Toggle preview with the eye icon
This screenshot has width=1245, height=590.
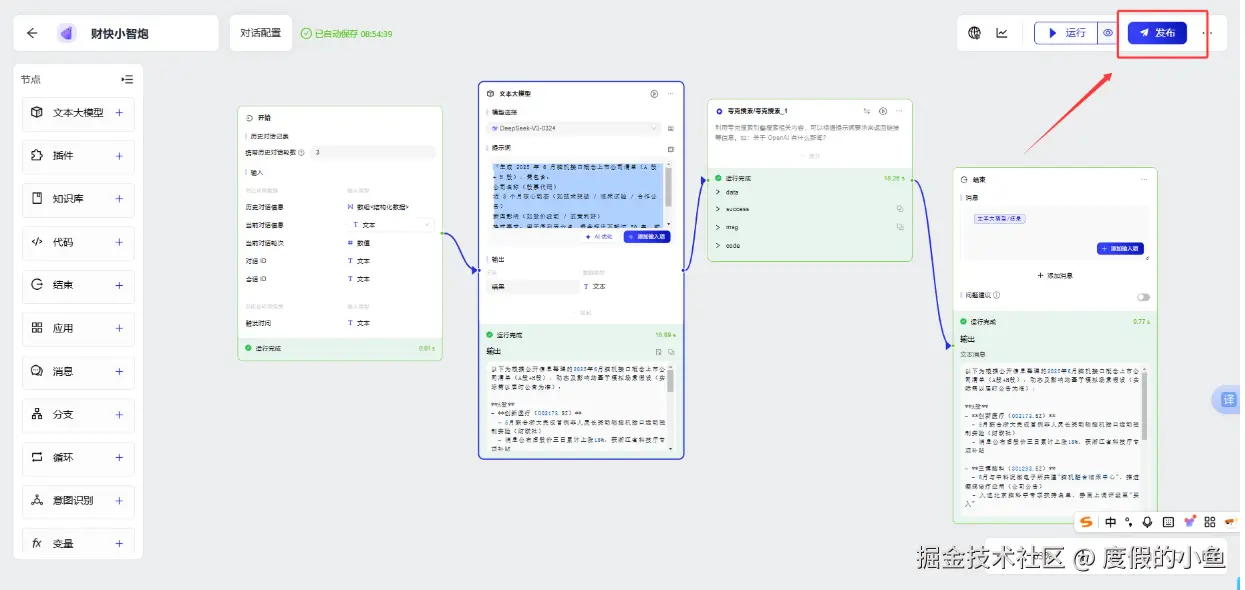(1108, 33)
